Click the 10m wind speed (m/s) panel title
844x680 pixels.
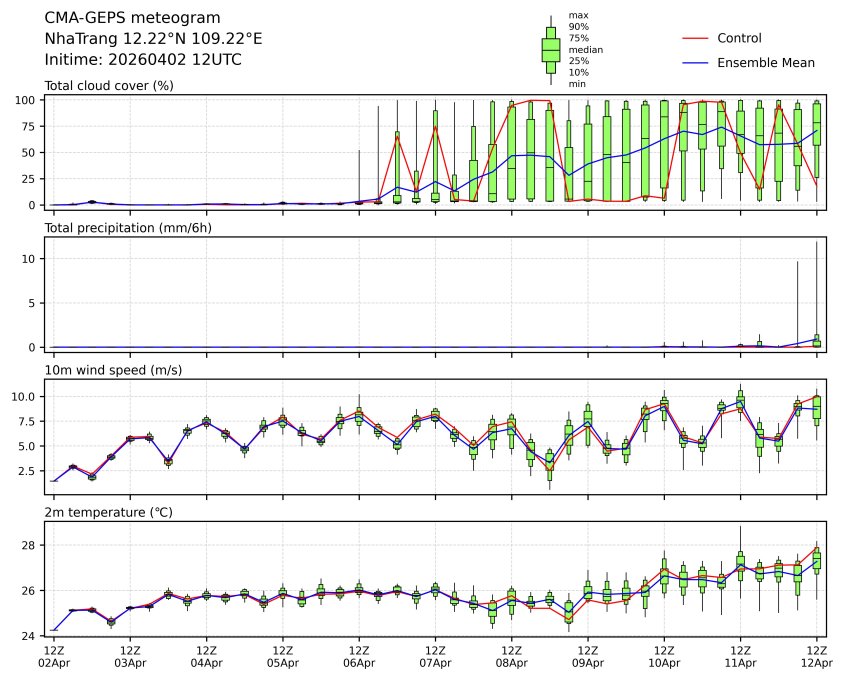[x=111, y=371]
